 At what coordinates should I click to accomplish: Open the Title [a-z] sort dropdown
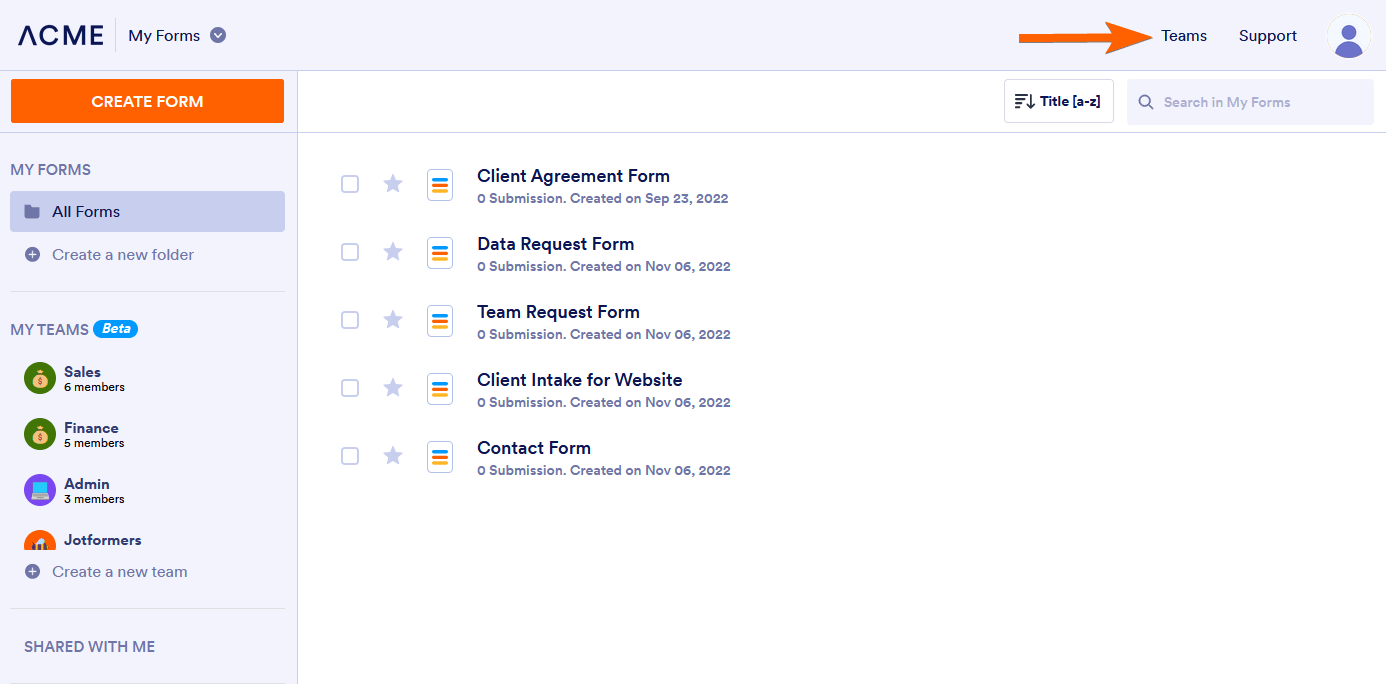point(1058,102)
